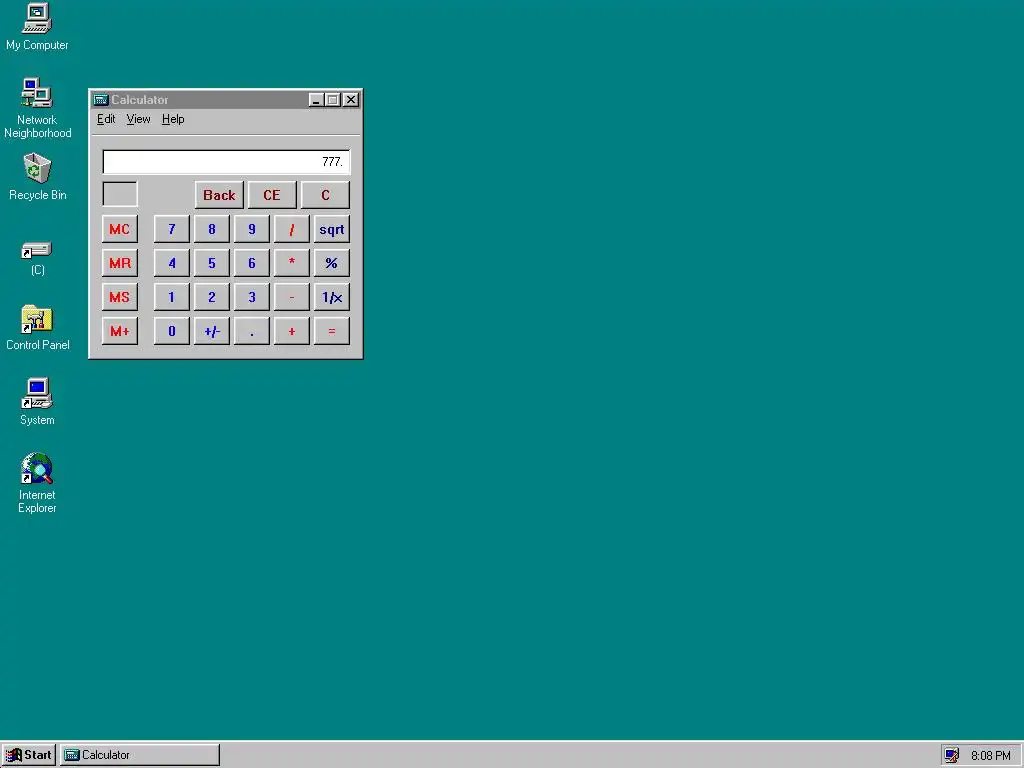Click the Calculator taskbar button

[x=140, y=755]
